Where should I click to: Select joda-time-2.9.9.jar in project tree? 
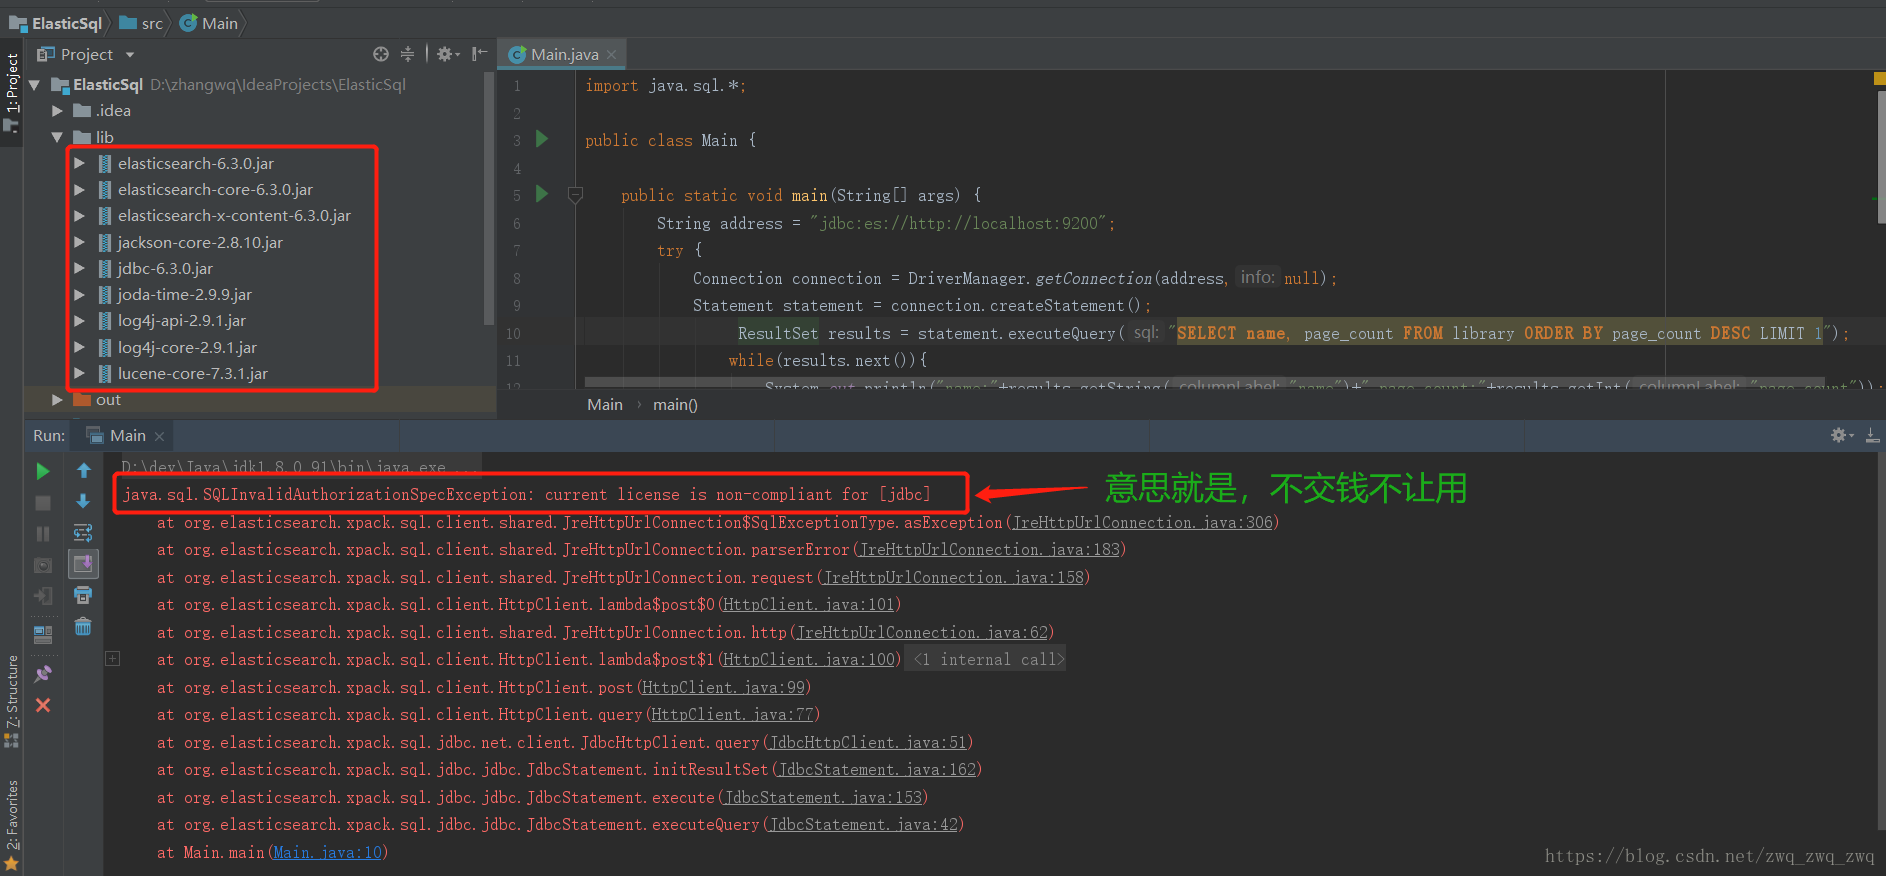[x=185, y=294]
